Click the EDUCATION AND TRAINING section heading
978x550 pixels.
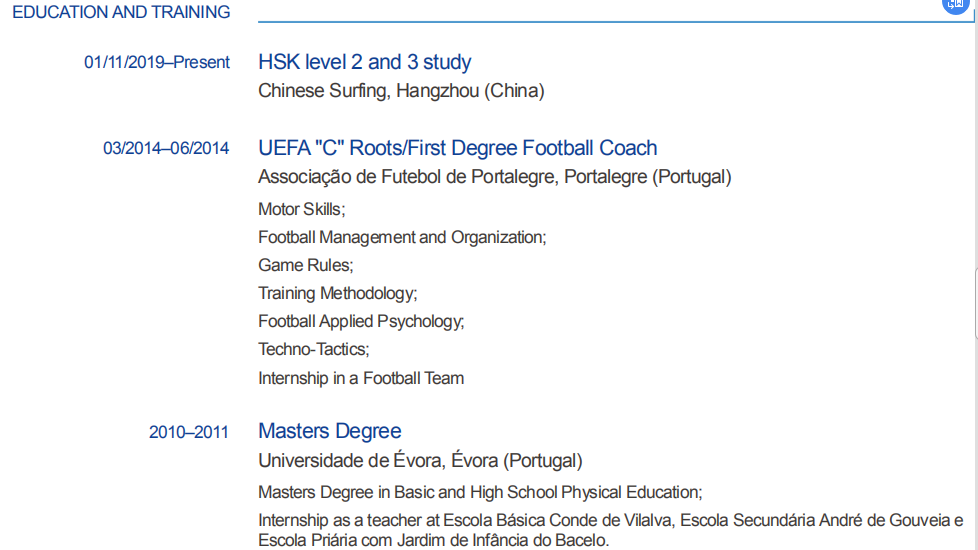point(121,13)
